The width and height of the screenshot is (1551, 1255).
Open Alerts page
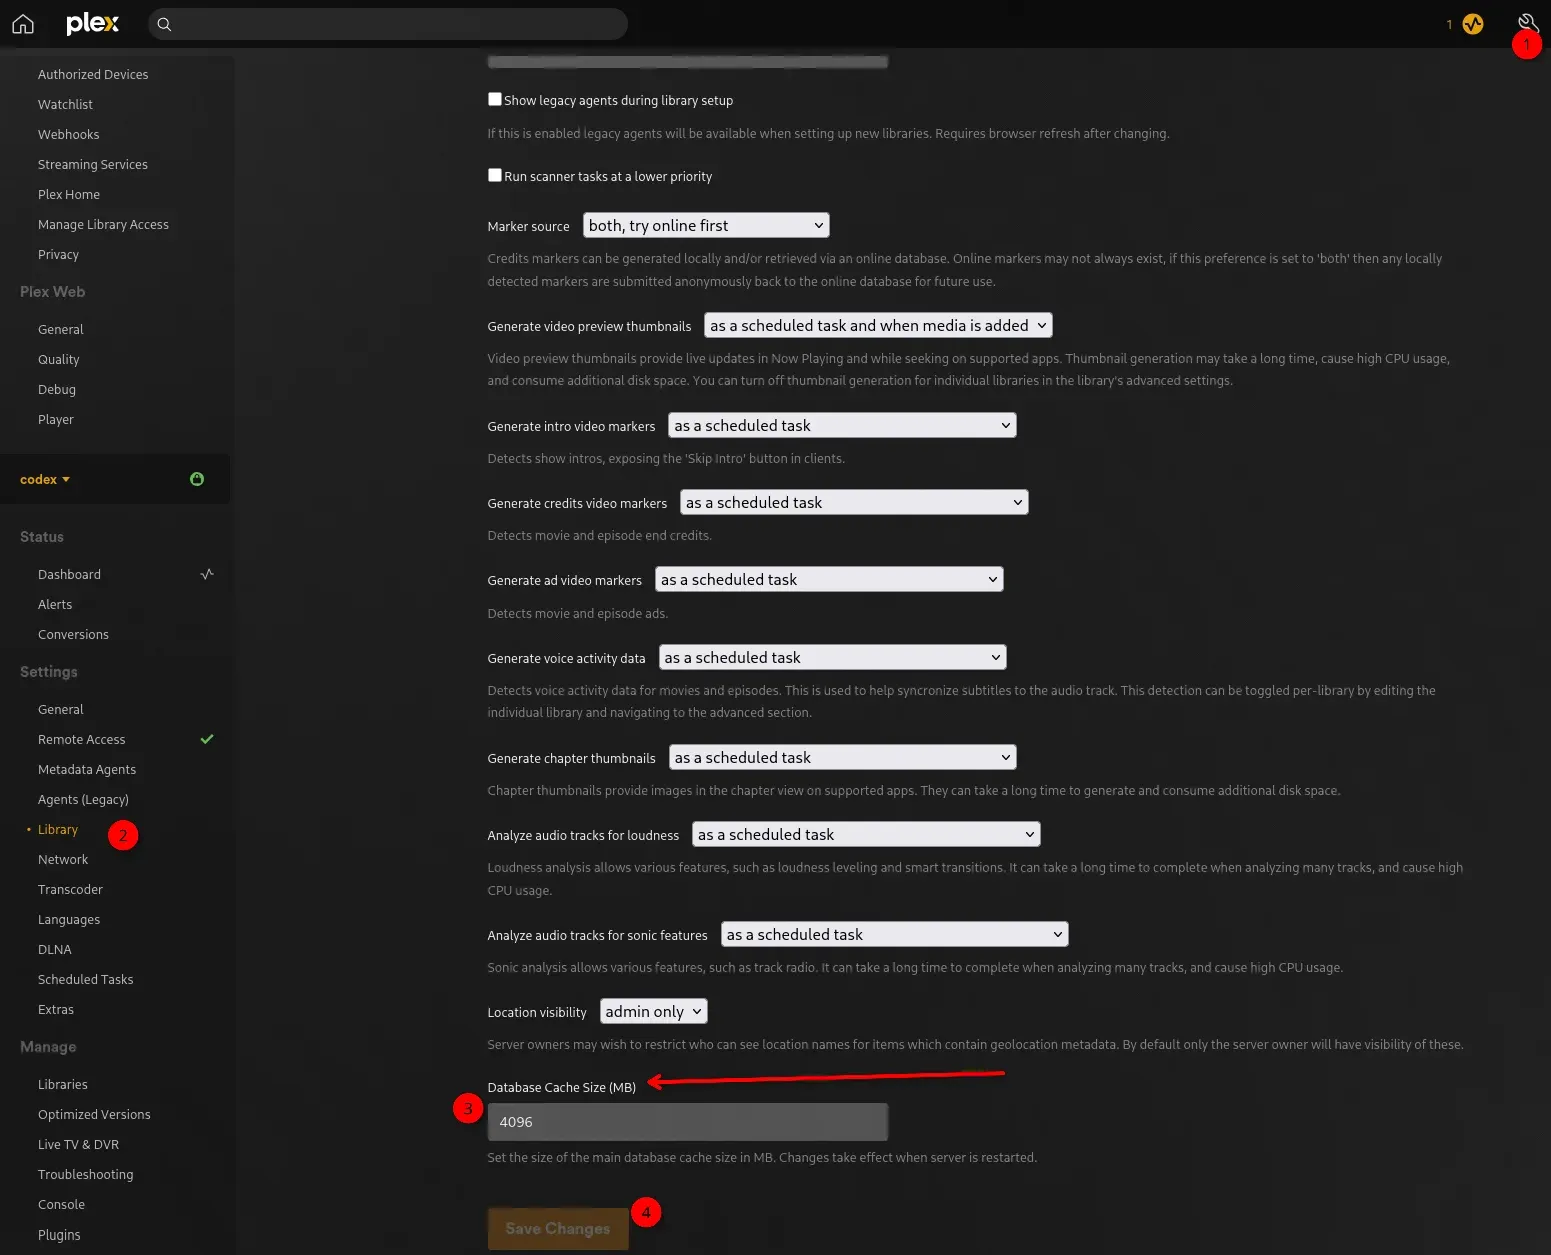[55, 604]
